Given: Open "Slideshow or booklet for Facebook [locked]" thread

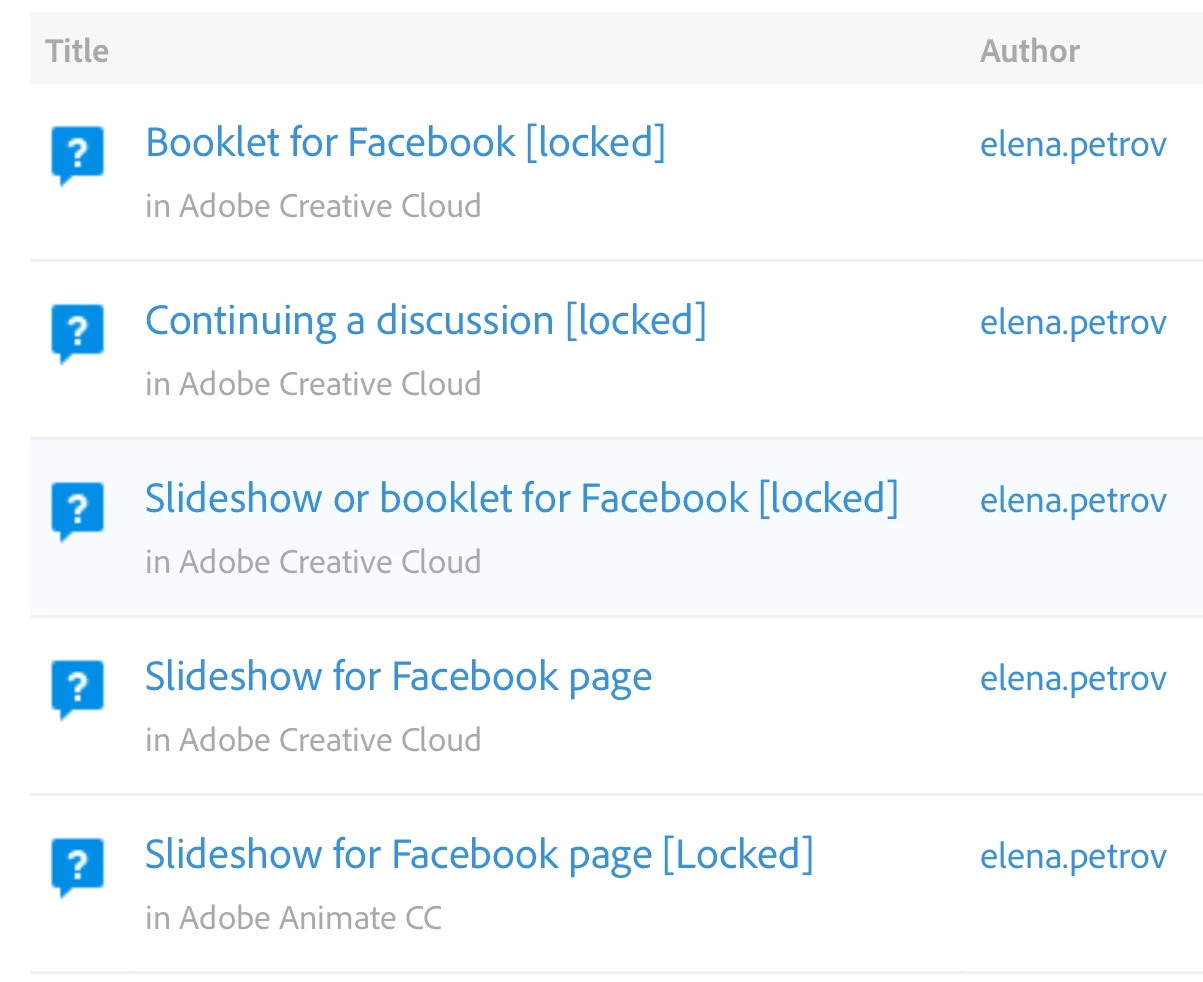Looking at the screenshot, I should 521,498.
